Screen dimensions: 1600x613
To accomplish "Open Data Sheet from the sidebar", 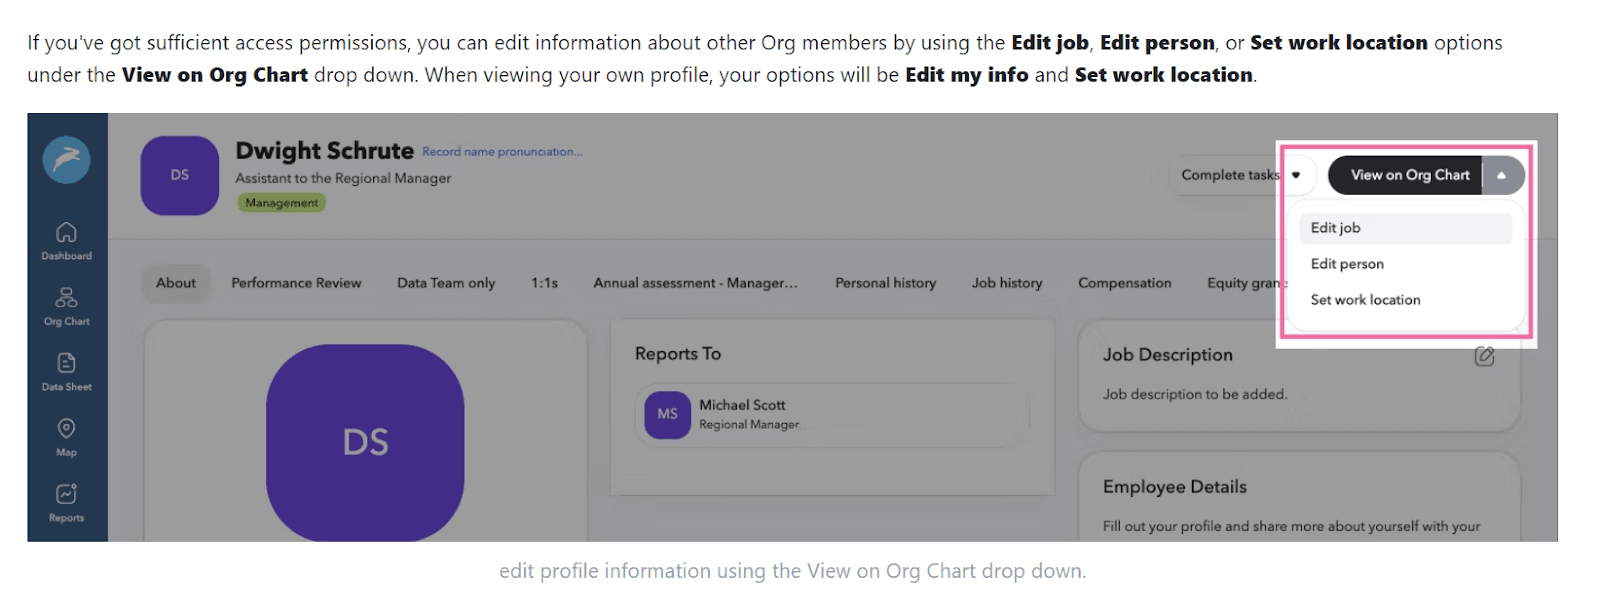I will pos(66,371).
